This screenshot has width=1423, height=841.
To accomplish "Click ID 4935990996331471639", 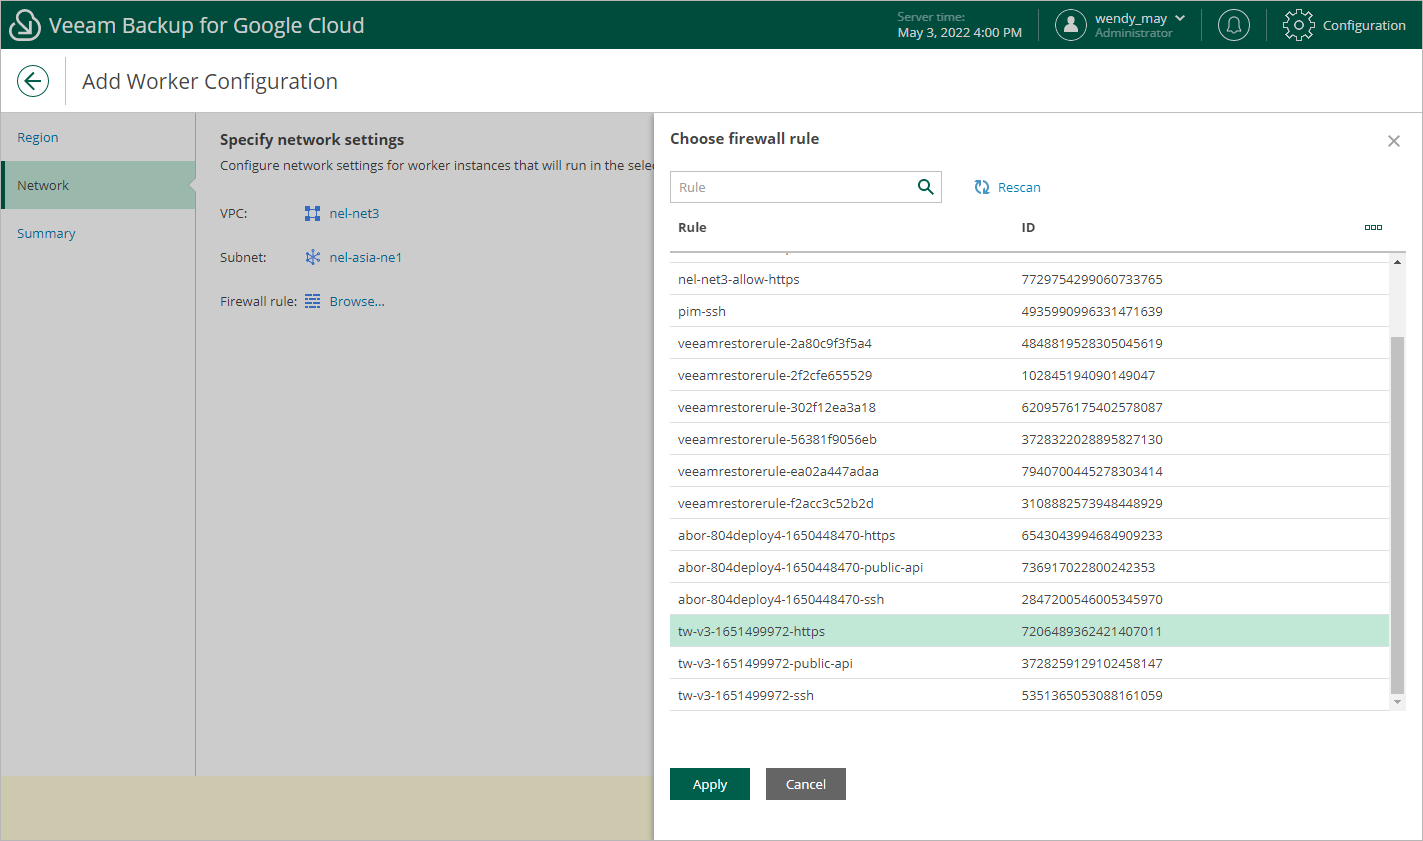I will pos(1092,311).
